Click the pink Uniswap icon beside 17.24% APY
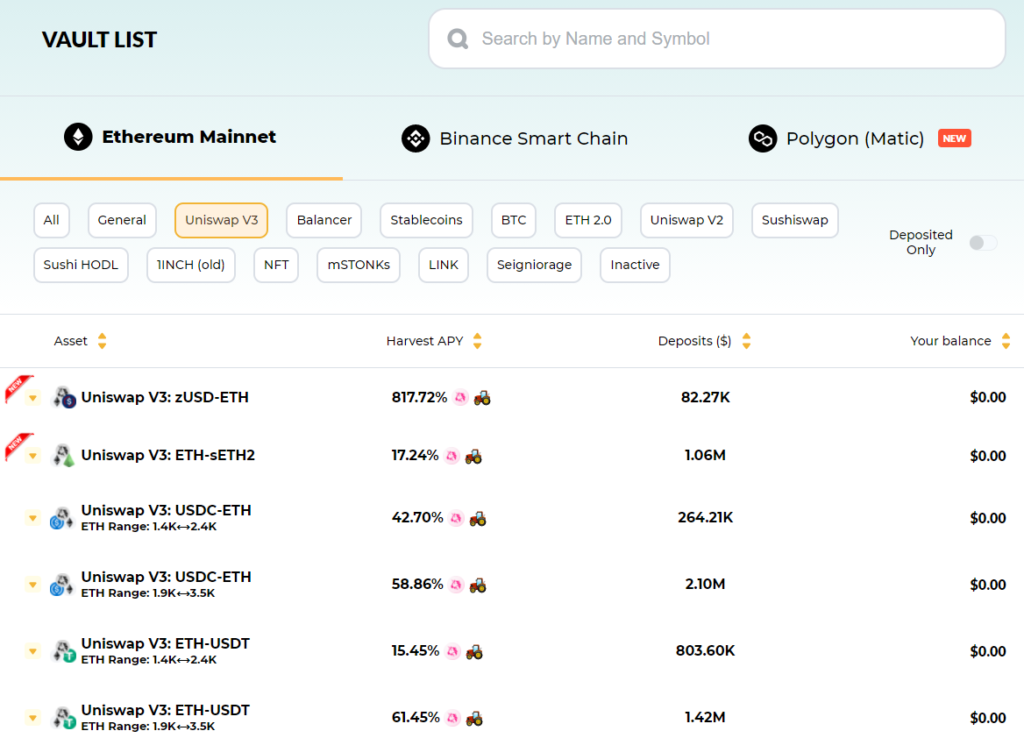This screenshot has height=738, width=1024. pyautogui.click(x=452, y=456)
